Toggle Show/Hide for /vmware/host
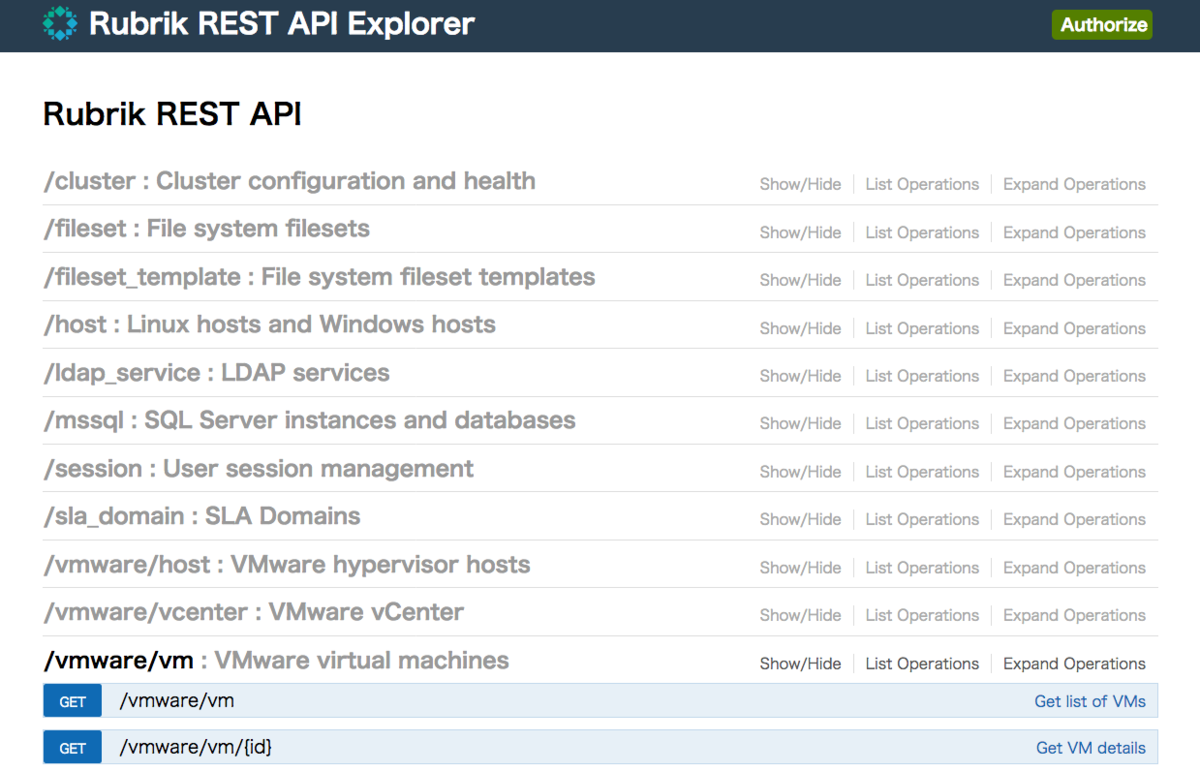The width and height of the screenshot is (1200, 772). point(800,567)
